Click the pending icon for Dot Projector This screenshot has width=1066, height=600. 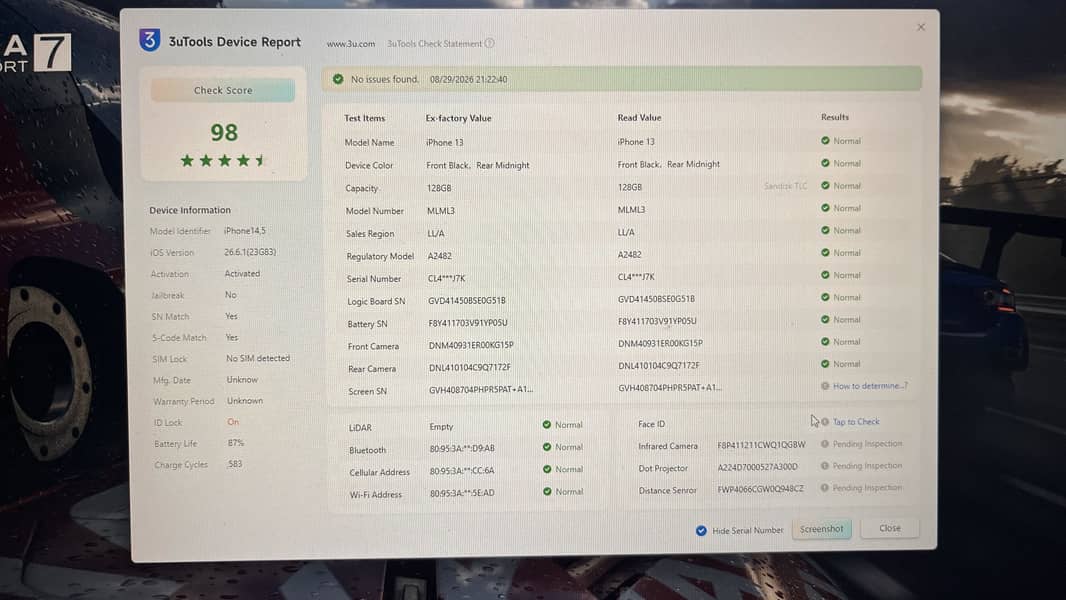coord(825,466)
